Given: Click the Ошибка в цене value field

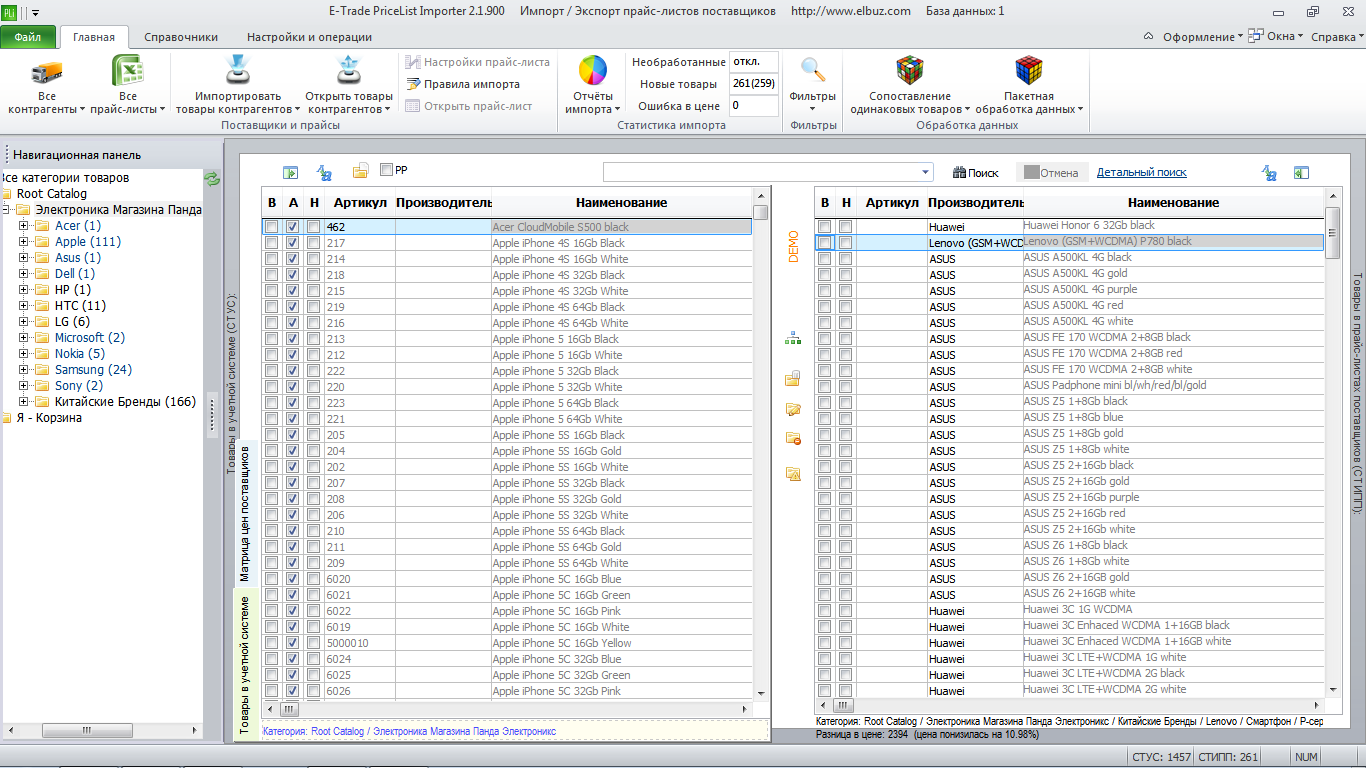Looking at the screenshot, I should point(753,105).
